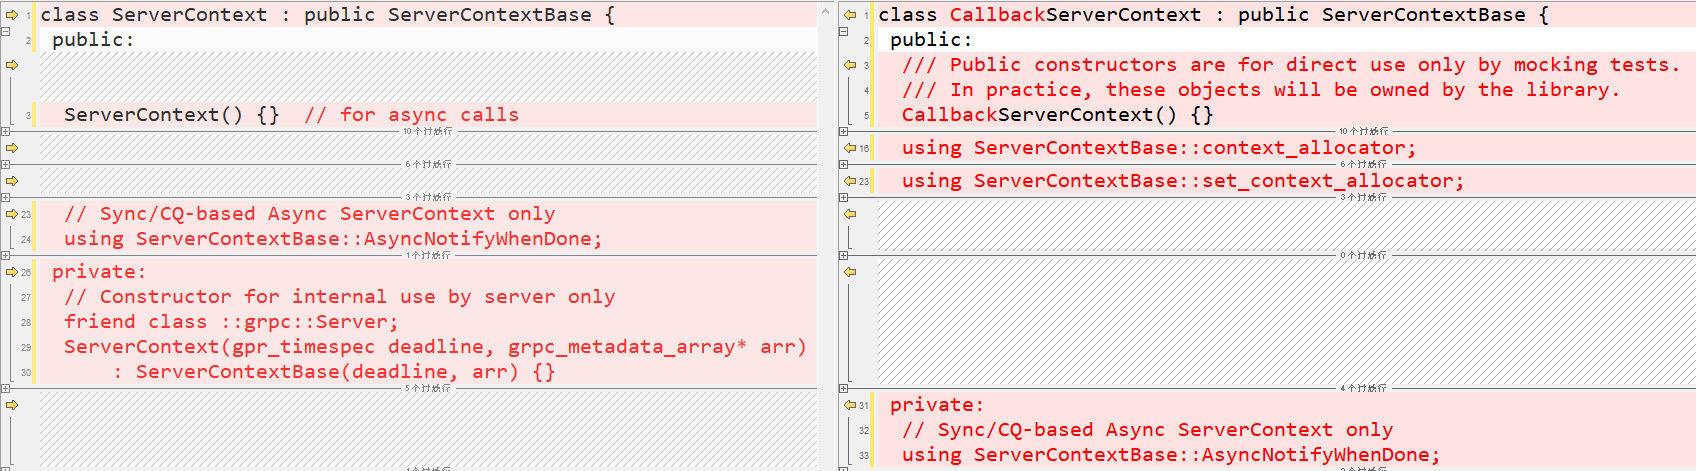Click the yellow arrow beside left 'private:' line 26

coord(11,272)
